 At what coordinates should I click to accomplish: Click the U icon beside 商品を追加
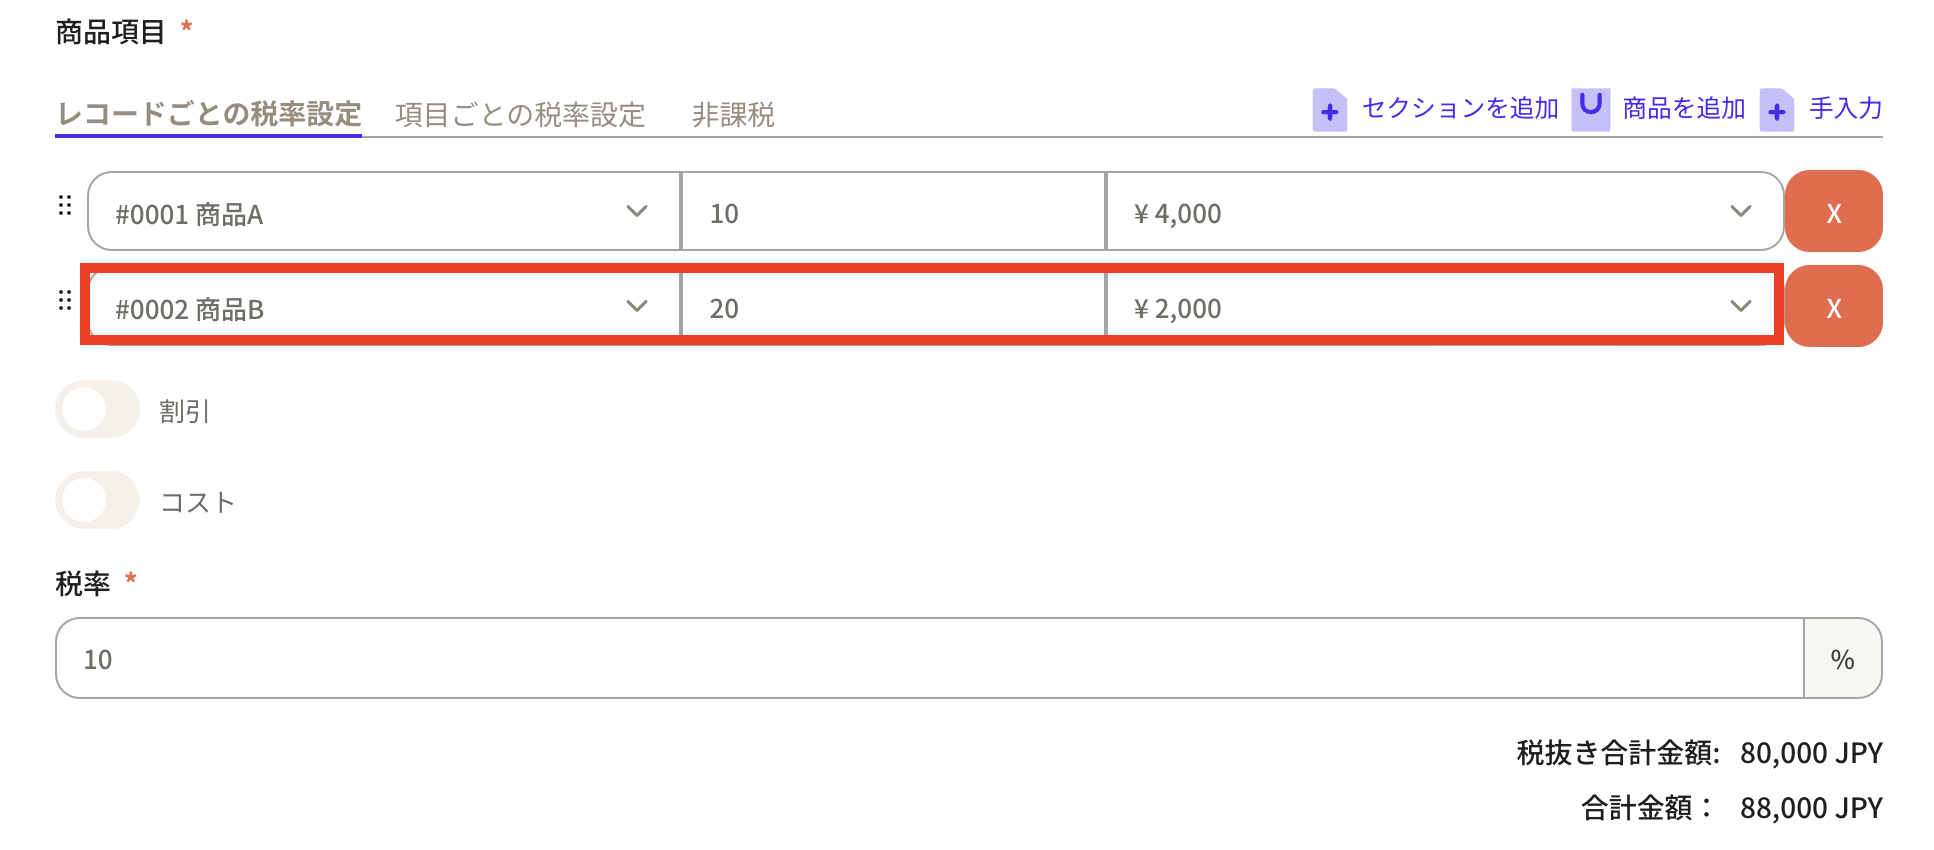[1590, 108]
